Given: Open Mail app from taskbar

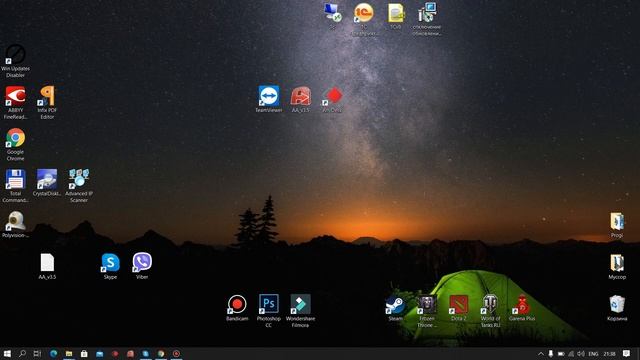Looking at the screenshot, I should coord(100,354).
